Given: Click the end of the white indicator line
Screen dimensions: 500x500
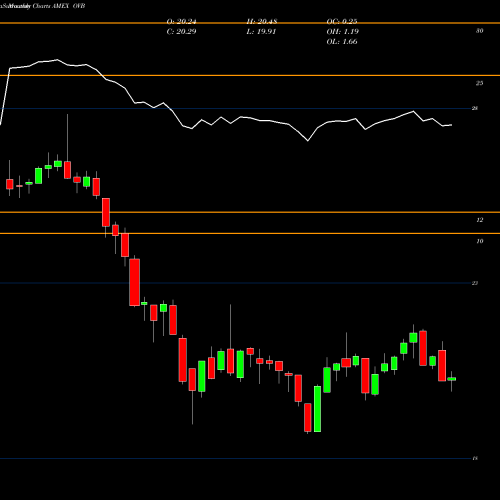Looking at the screenshot, I should point(451,125).
